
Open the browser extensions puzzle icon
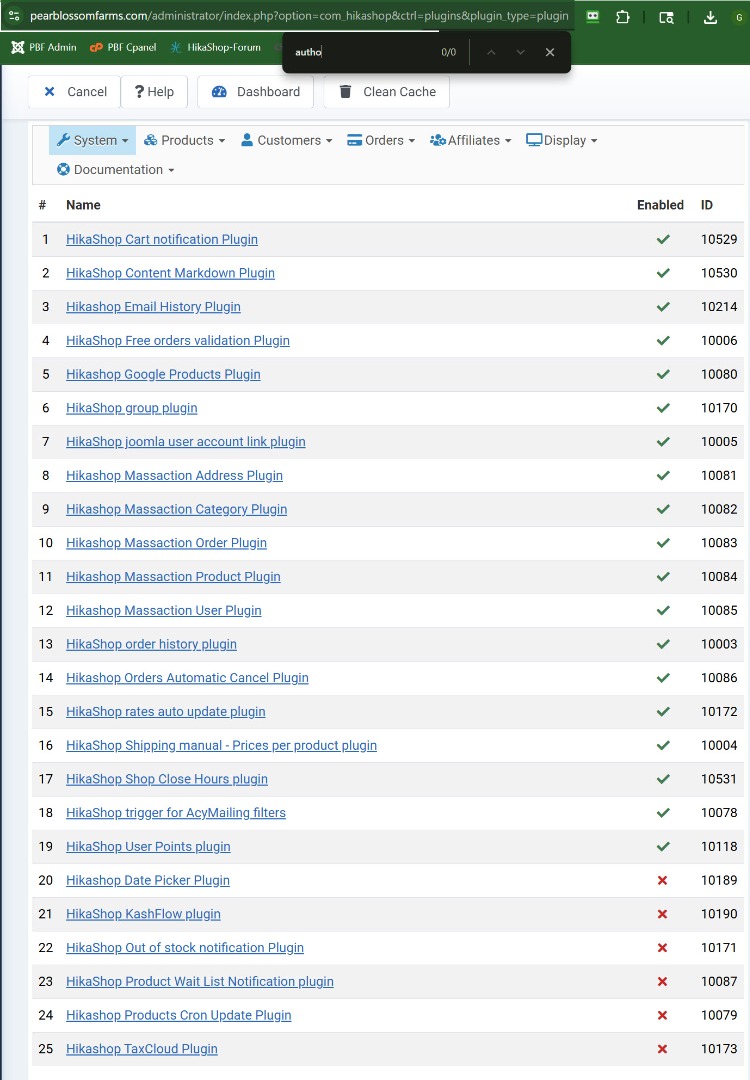tap(622, 17)
